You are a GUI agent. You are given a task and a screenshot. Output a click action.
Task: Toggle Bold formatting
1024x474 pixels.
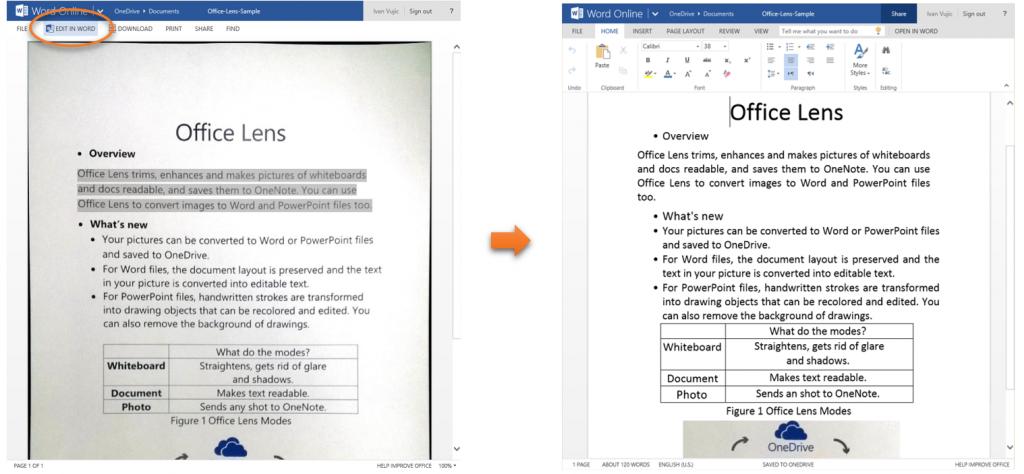coord(648,60)
